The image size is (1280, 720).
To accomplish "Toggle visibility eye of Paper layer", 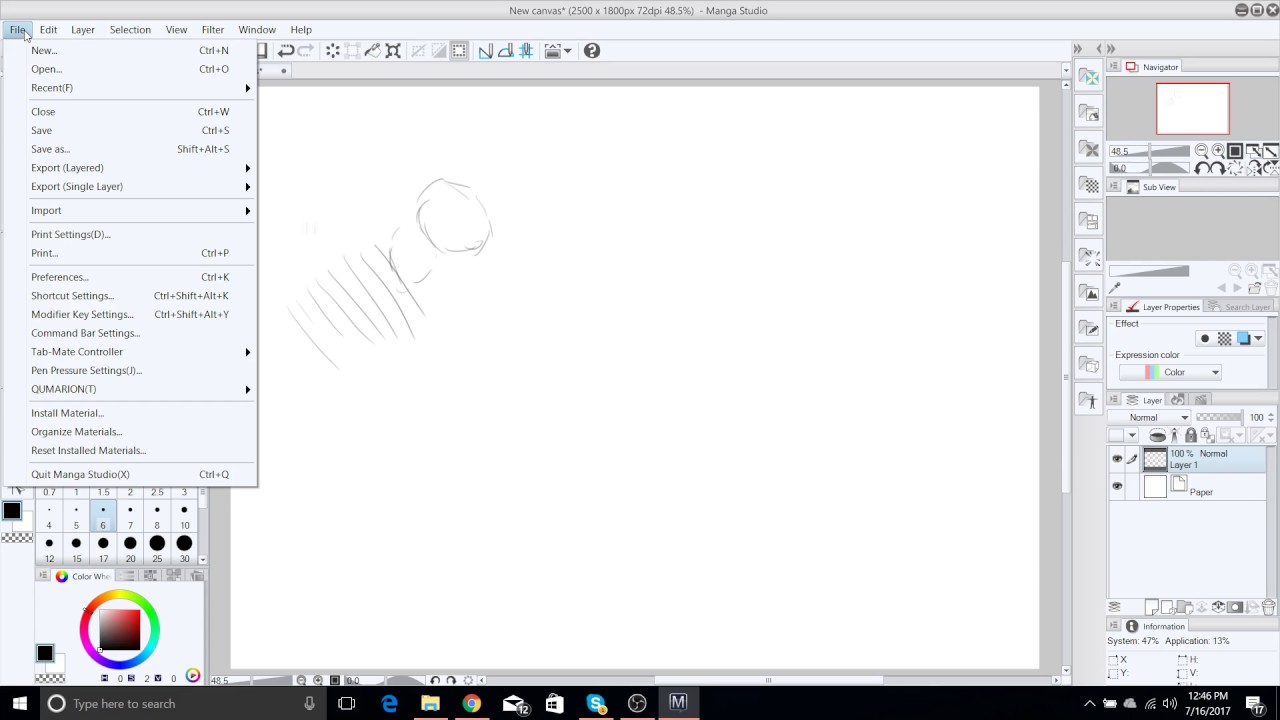I will tap(1117, 486).
